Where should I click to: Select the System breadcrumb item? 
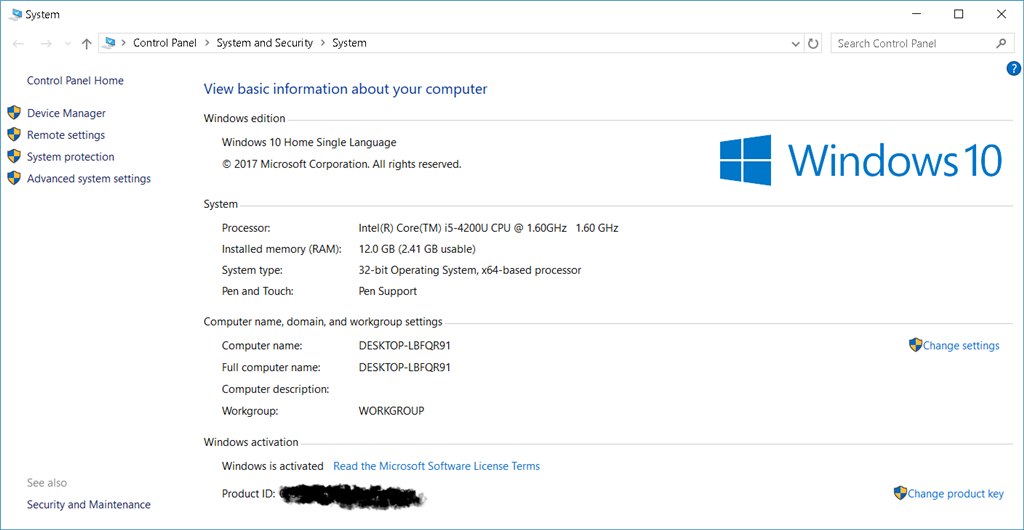tap(349, 43)
